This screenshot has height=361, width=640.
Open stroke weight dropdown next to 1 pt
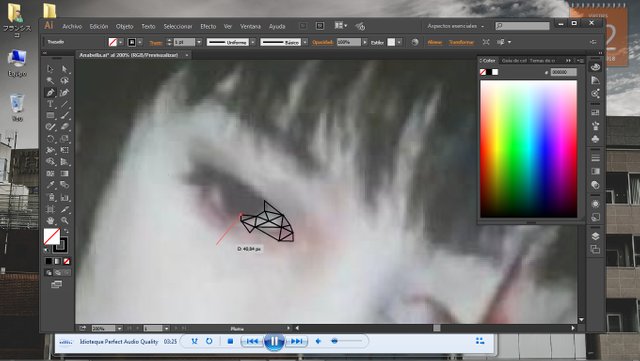coord(199,42)
